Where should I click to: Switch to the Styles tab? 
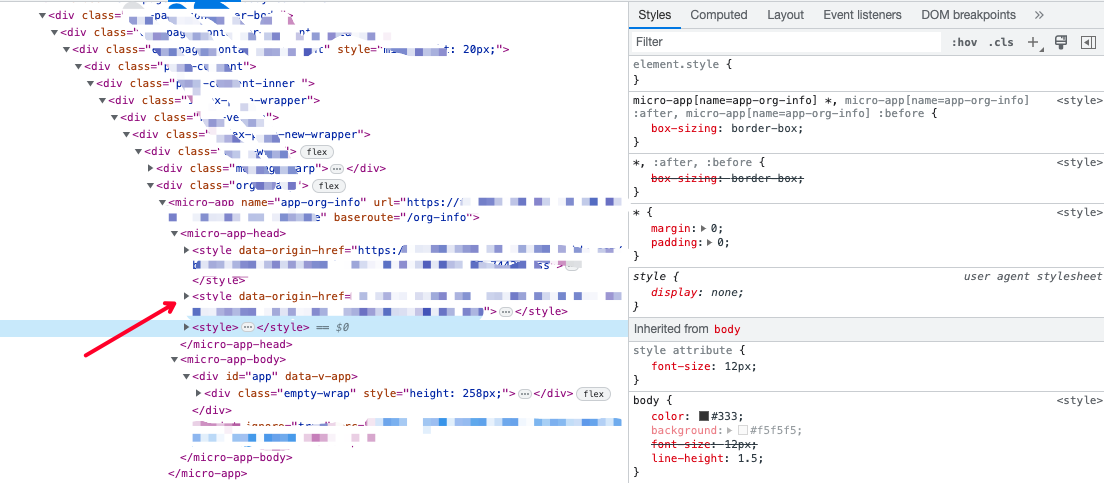point(655,15)
